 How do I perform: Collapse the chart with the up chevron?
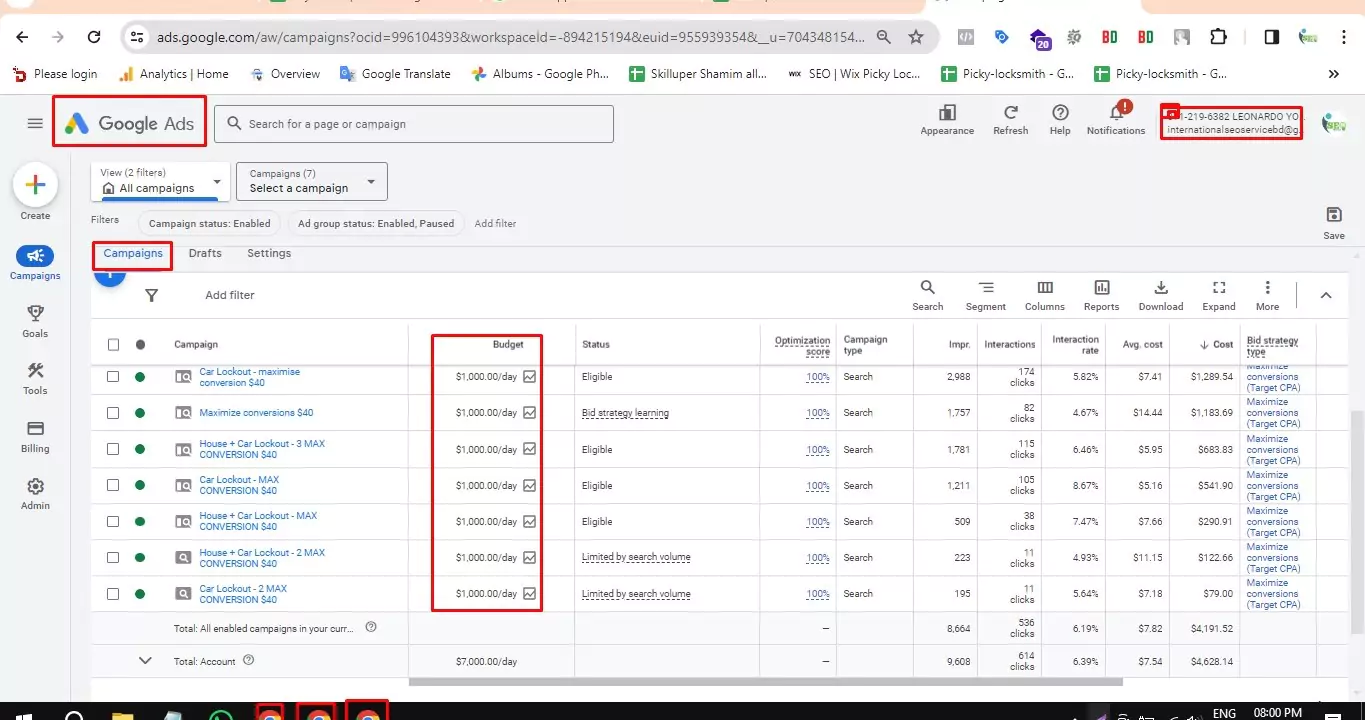pos(1326,295)
